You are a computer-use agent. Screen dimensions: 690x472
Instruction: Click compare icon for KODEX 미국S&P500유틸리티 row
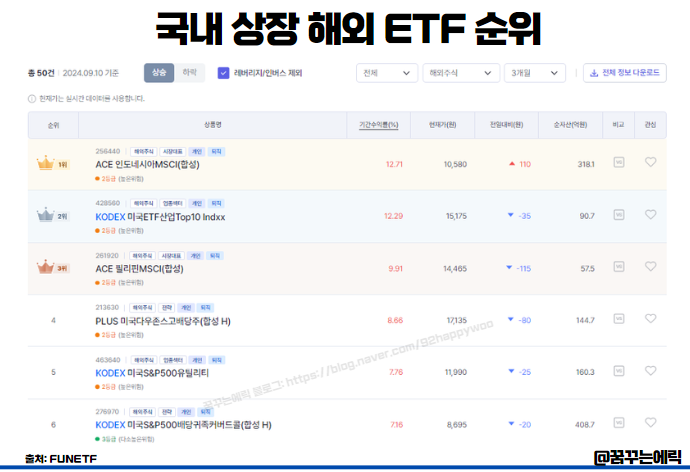[x=619, y=371]
